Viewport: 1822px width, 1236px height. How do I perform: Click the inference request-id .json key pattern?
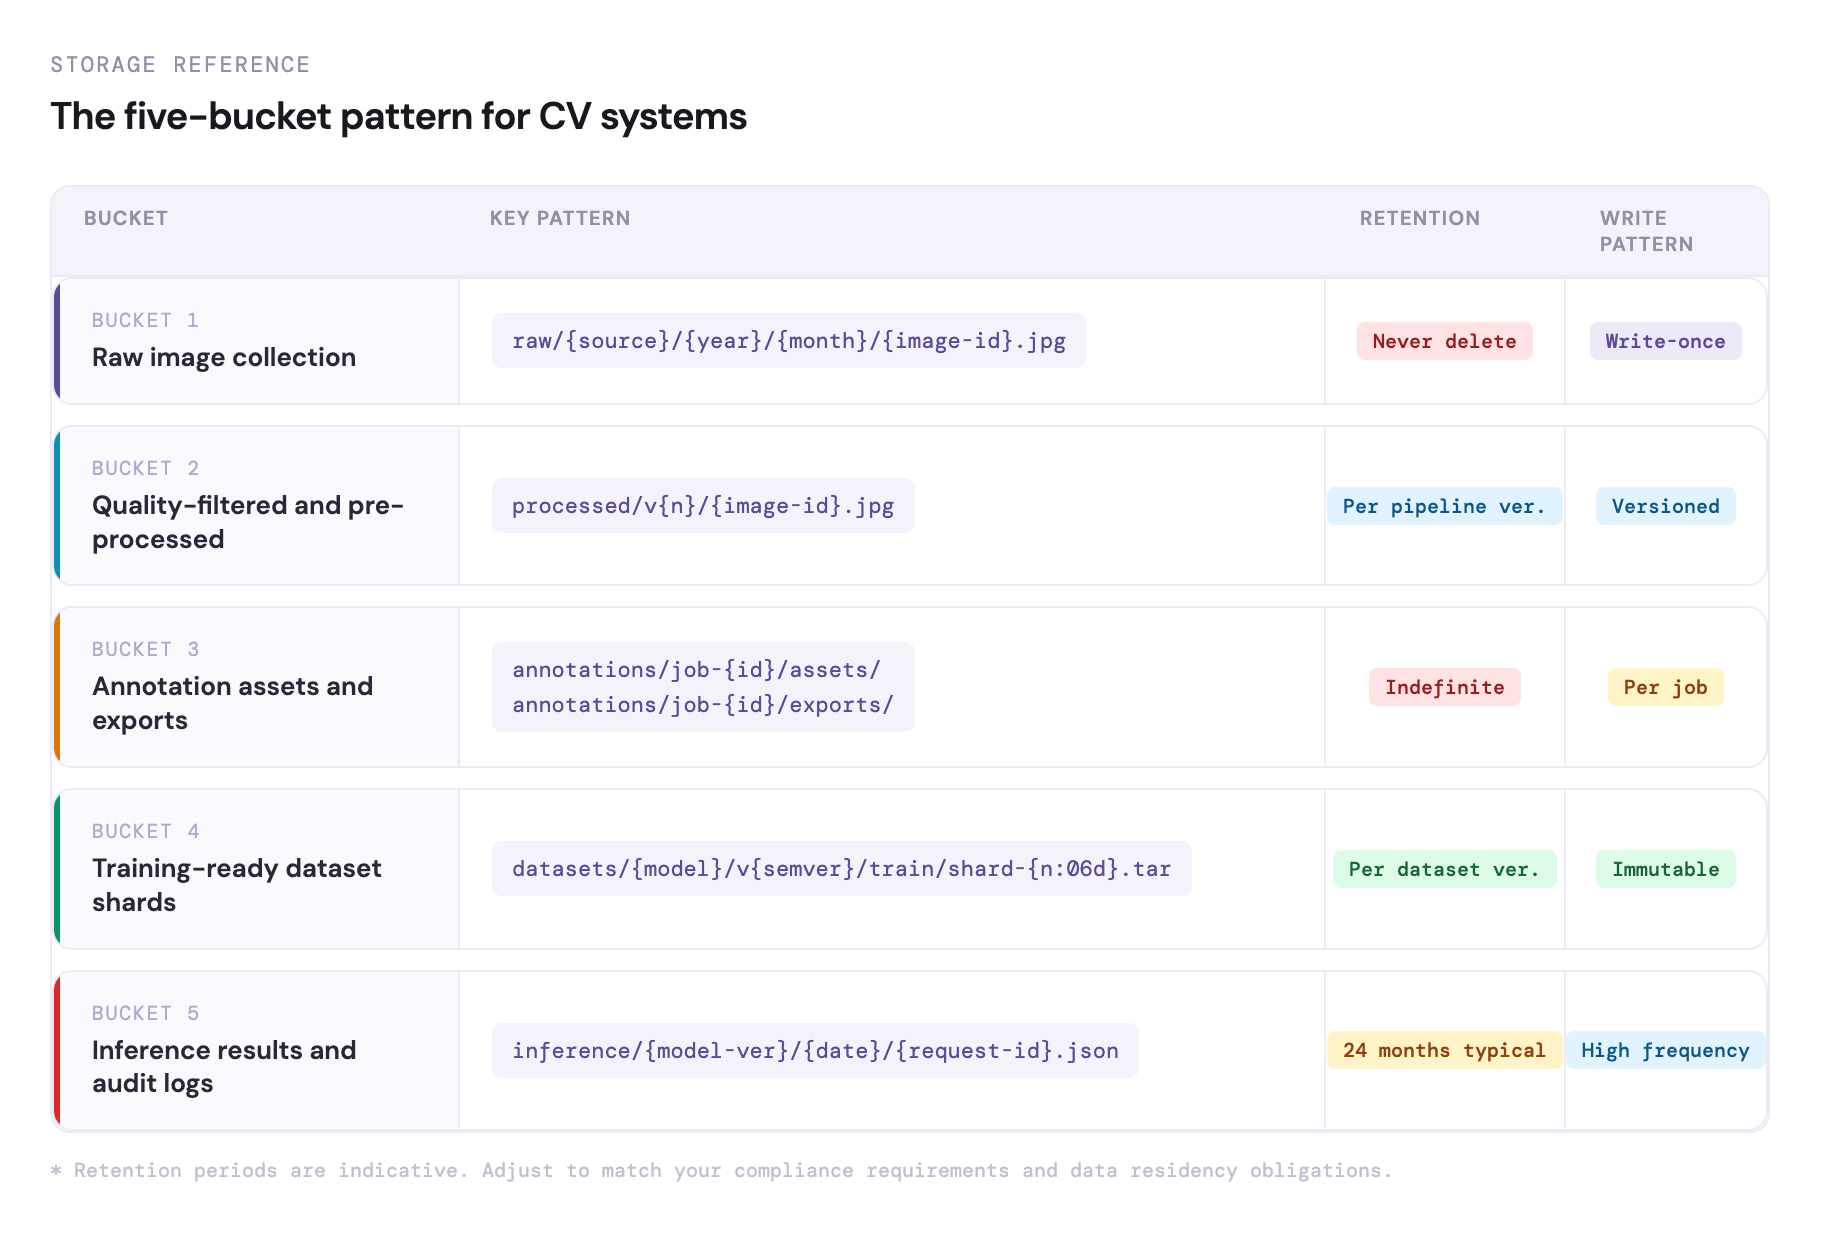pyautogui.click(x=815, y=1051)
